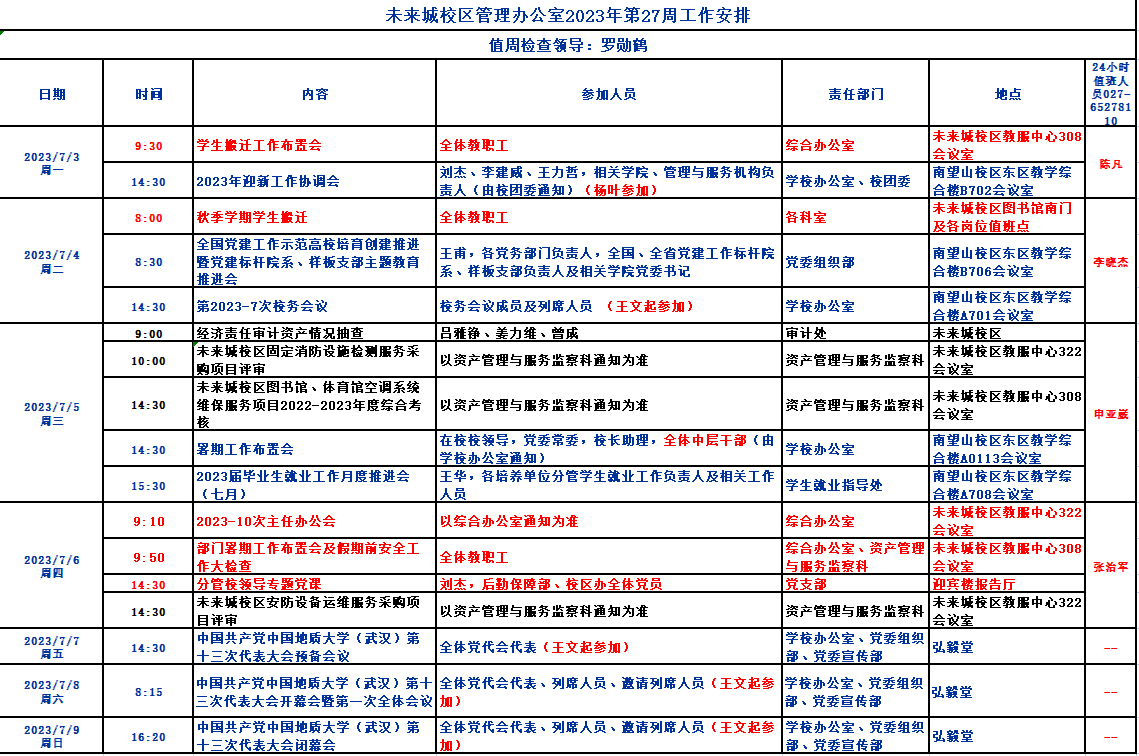Screen dimensions: 1139x756
Task: Click the 各科室 department cell
Action: pos(856,217)
